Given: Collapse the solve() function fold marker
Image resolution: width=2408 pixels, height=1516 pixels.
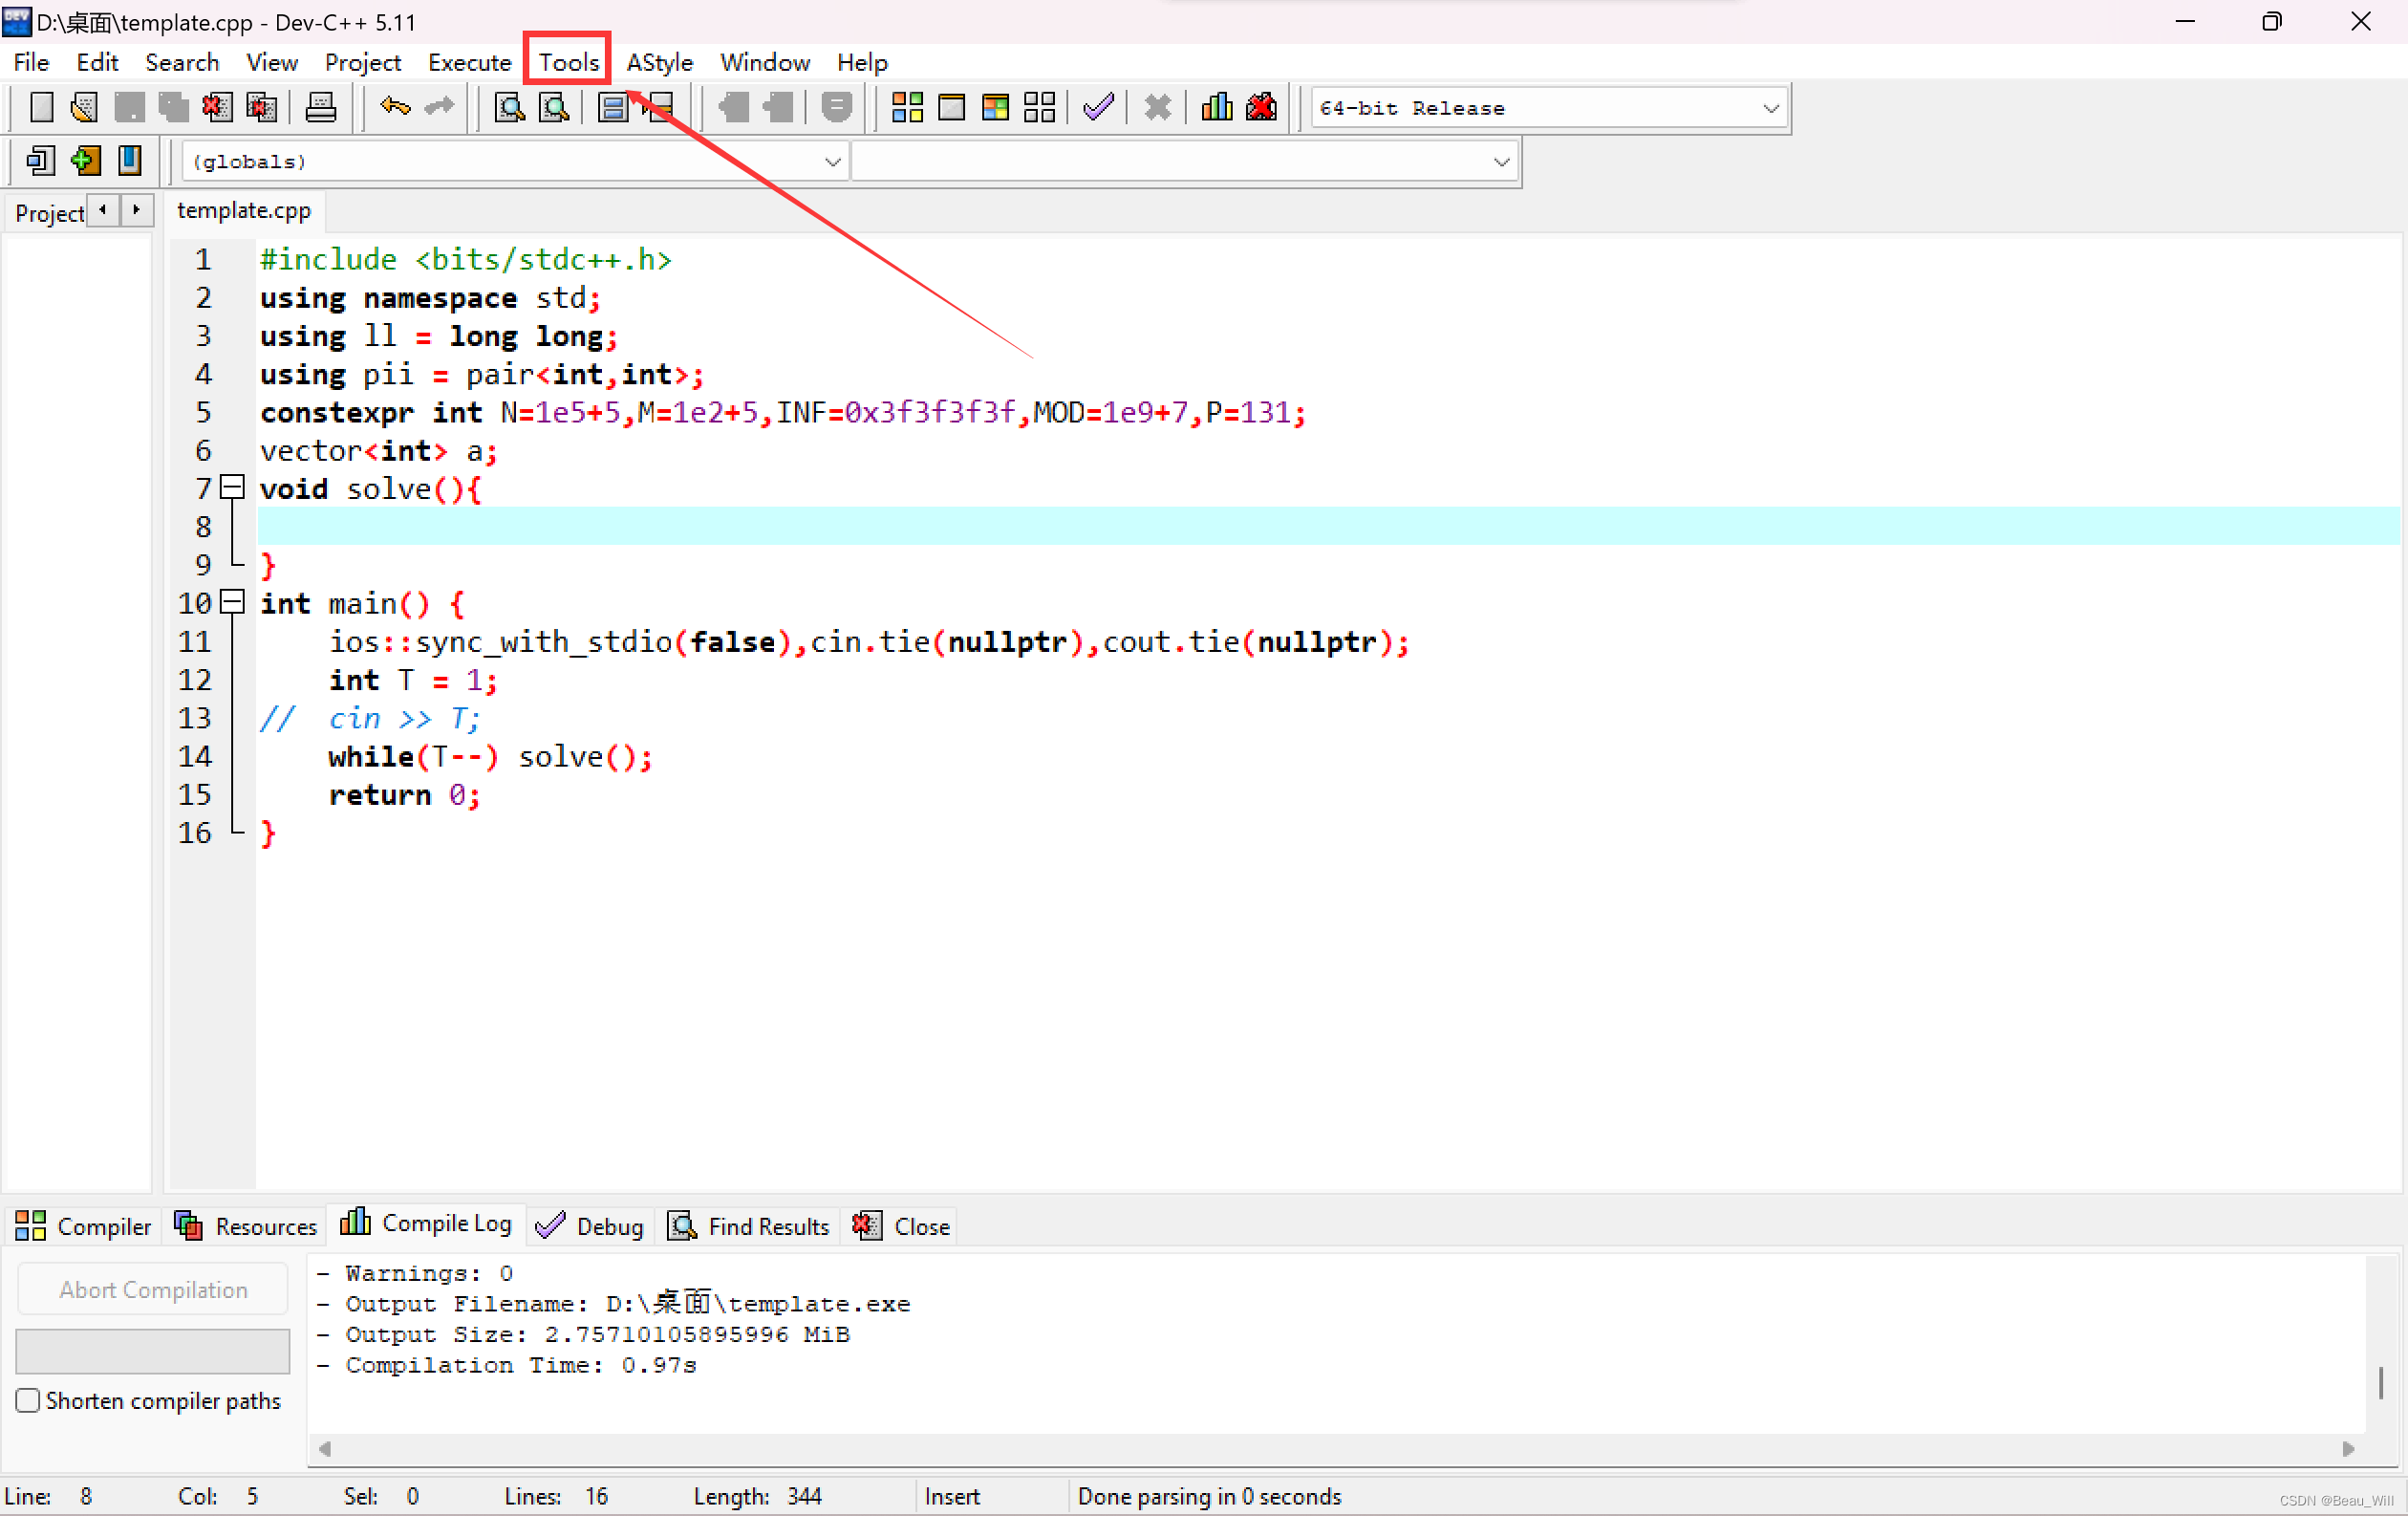Looking at the screenshot, I should tap(232, 488).
